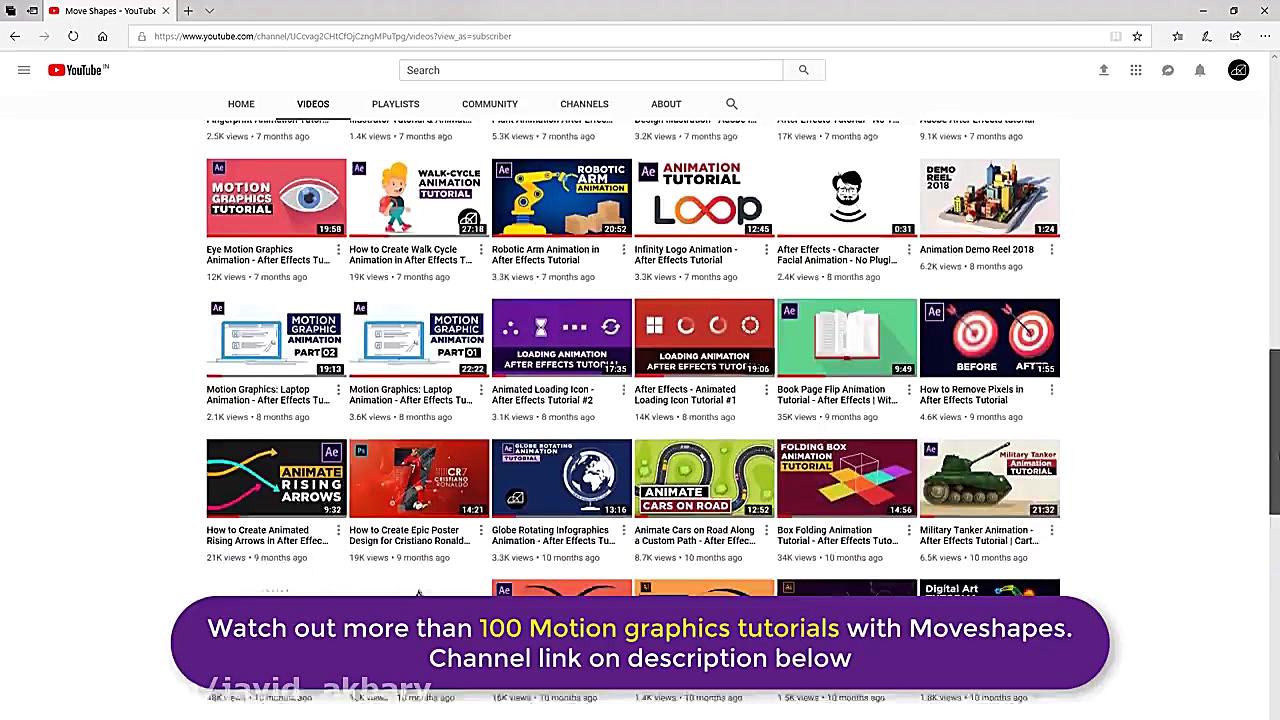Open After Effects Animated Loading Icon Tutorial #1 title

685,395
